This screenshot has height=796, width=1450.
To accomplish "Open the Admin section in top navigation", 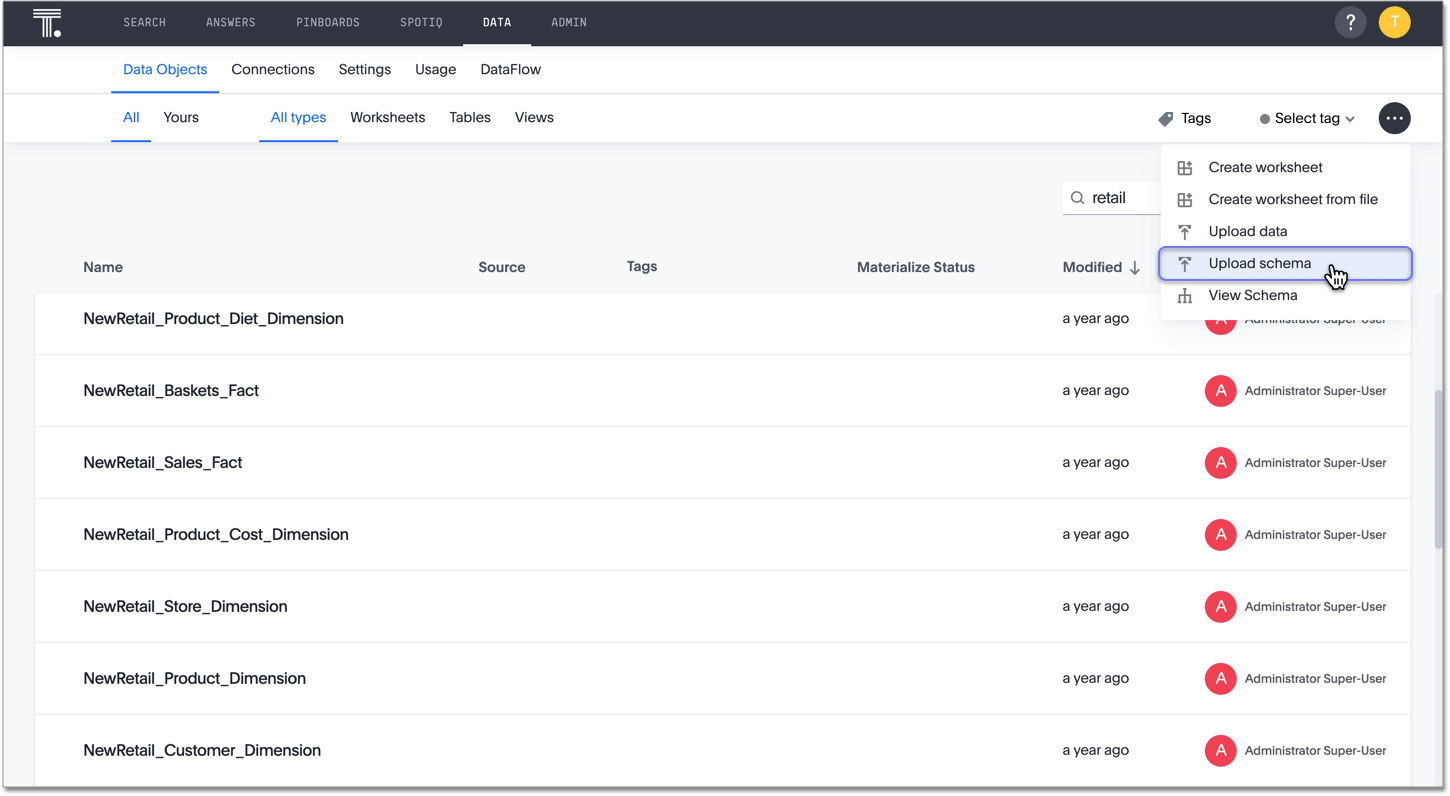I will [x=568, y=21].
